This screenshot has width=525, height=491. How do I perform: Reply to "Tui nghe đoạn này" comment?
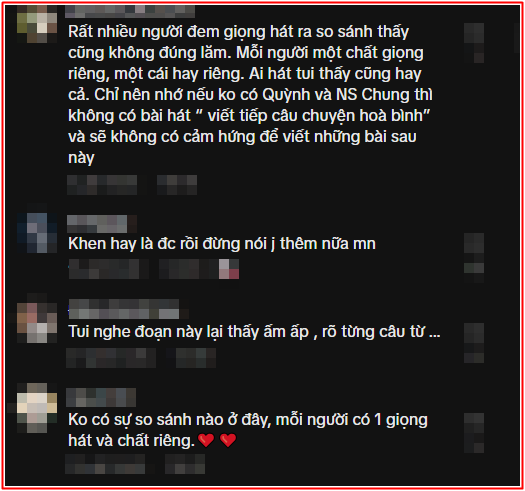[x=196, y=358]
